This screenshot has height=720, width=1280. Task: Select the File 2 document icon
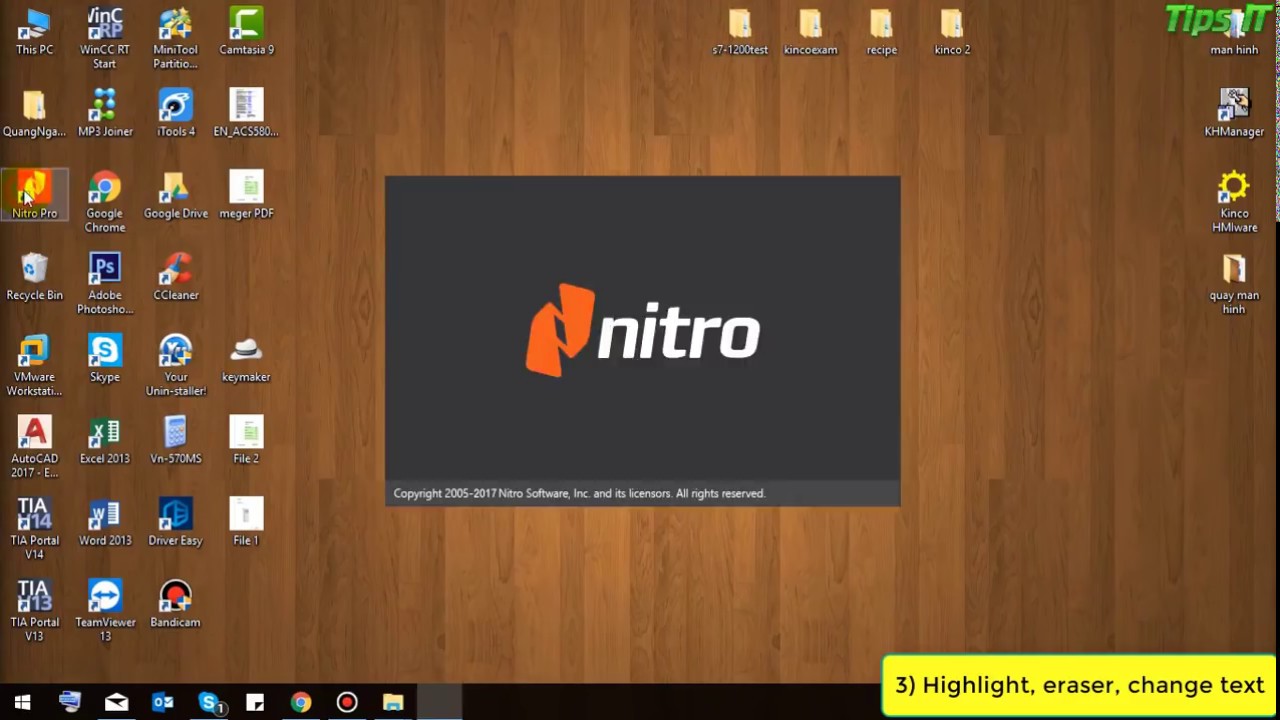[x=246, y=441]
